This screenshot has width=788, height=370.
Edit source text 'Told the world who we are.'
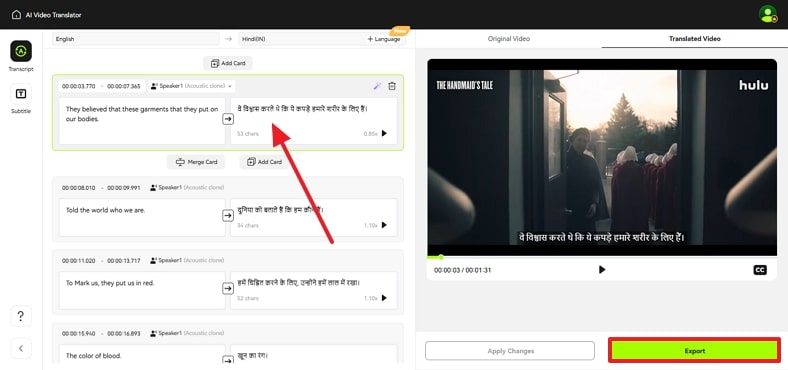[x=142, y=217]
